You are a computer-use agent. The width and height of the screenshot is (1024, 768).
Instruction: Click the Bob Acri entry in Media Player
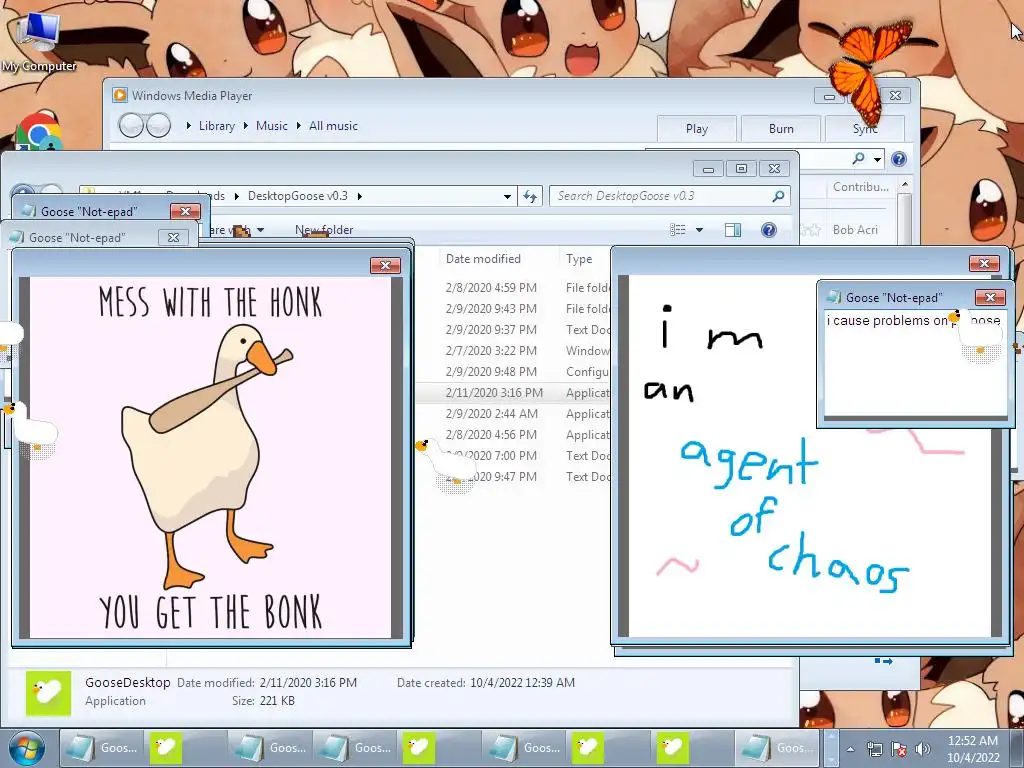855,230
